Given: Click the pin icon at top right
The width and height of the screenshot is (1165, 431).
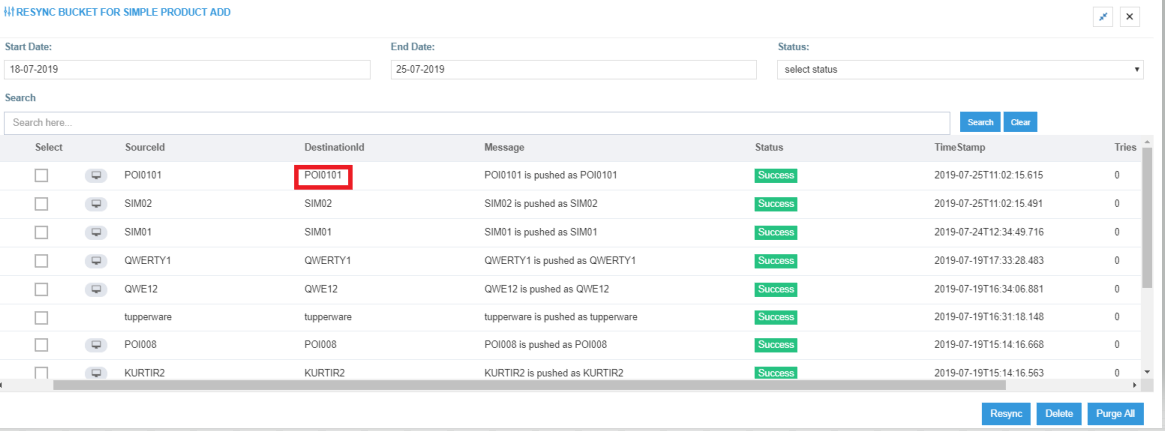Looking at the screenshot, I should pyautogui.click(x=1105, y=18).
